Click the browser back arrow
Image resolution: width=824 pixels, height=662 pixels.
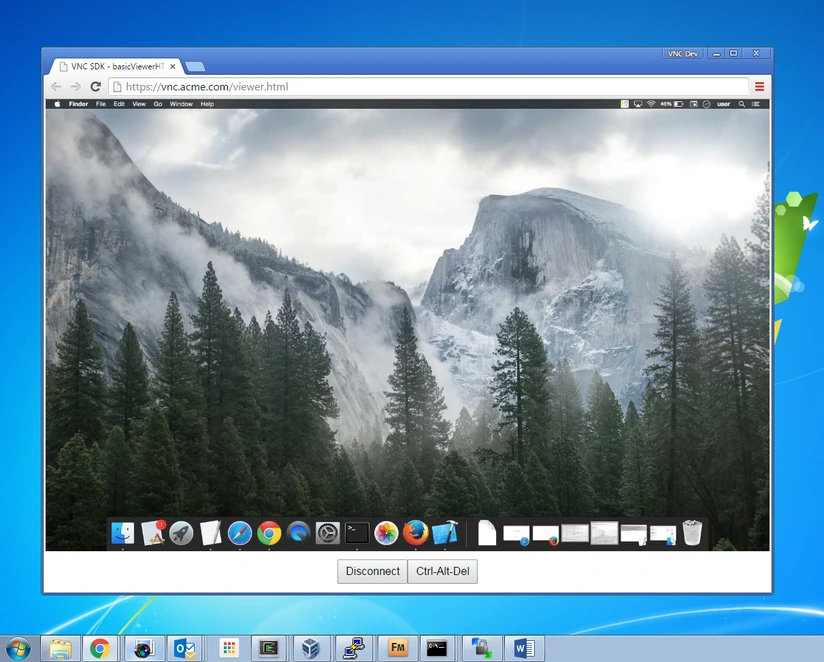tap(56, 87)
